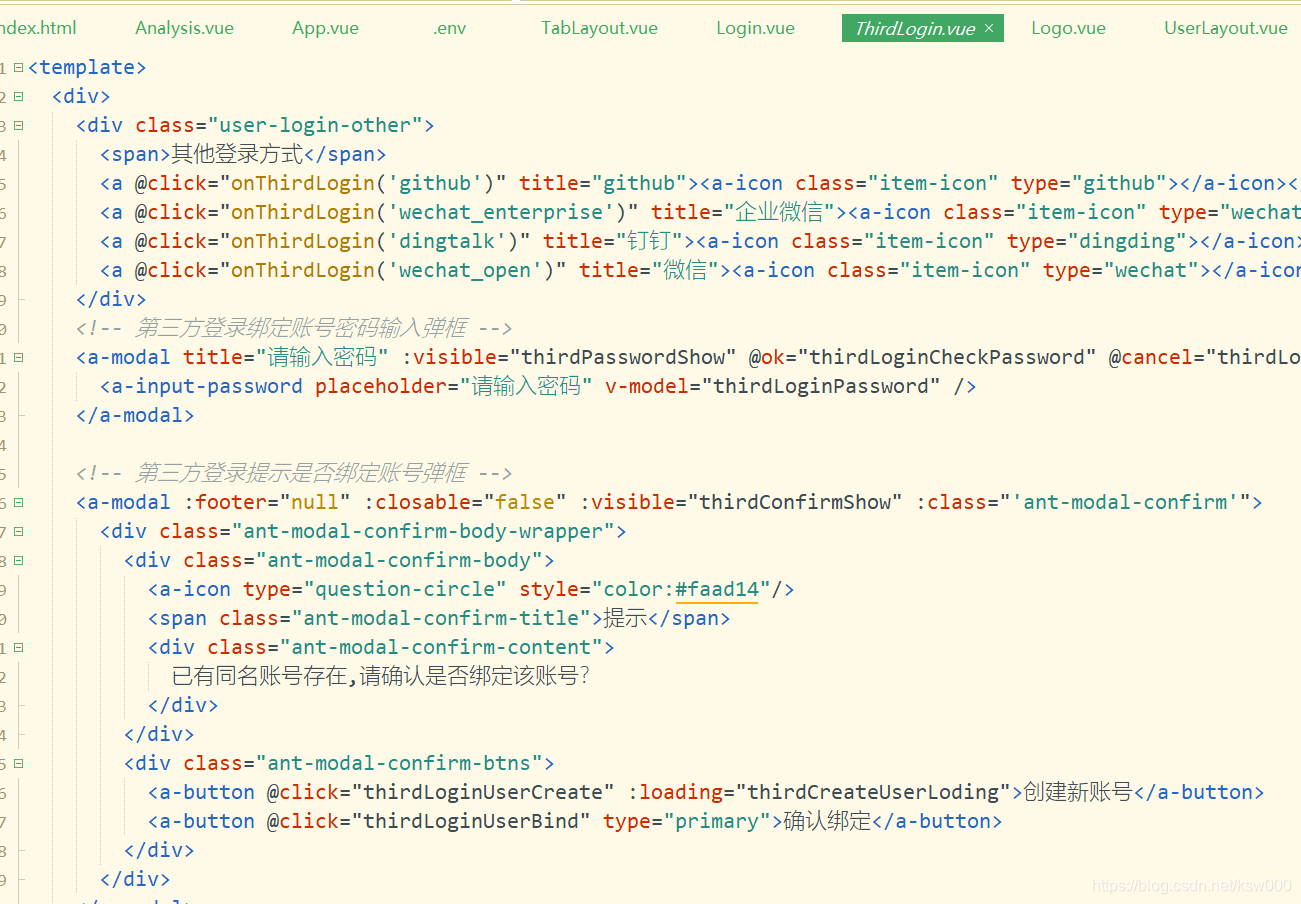The image size is (1301, 904).
Task: Place cursor on onThirdLogin('github')
Action: click(363, 183)
